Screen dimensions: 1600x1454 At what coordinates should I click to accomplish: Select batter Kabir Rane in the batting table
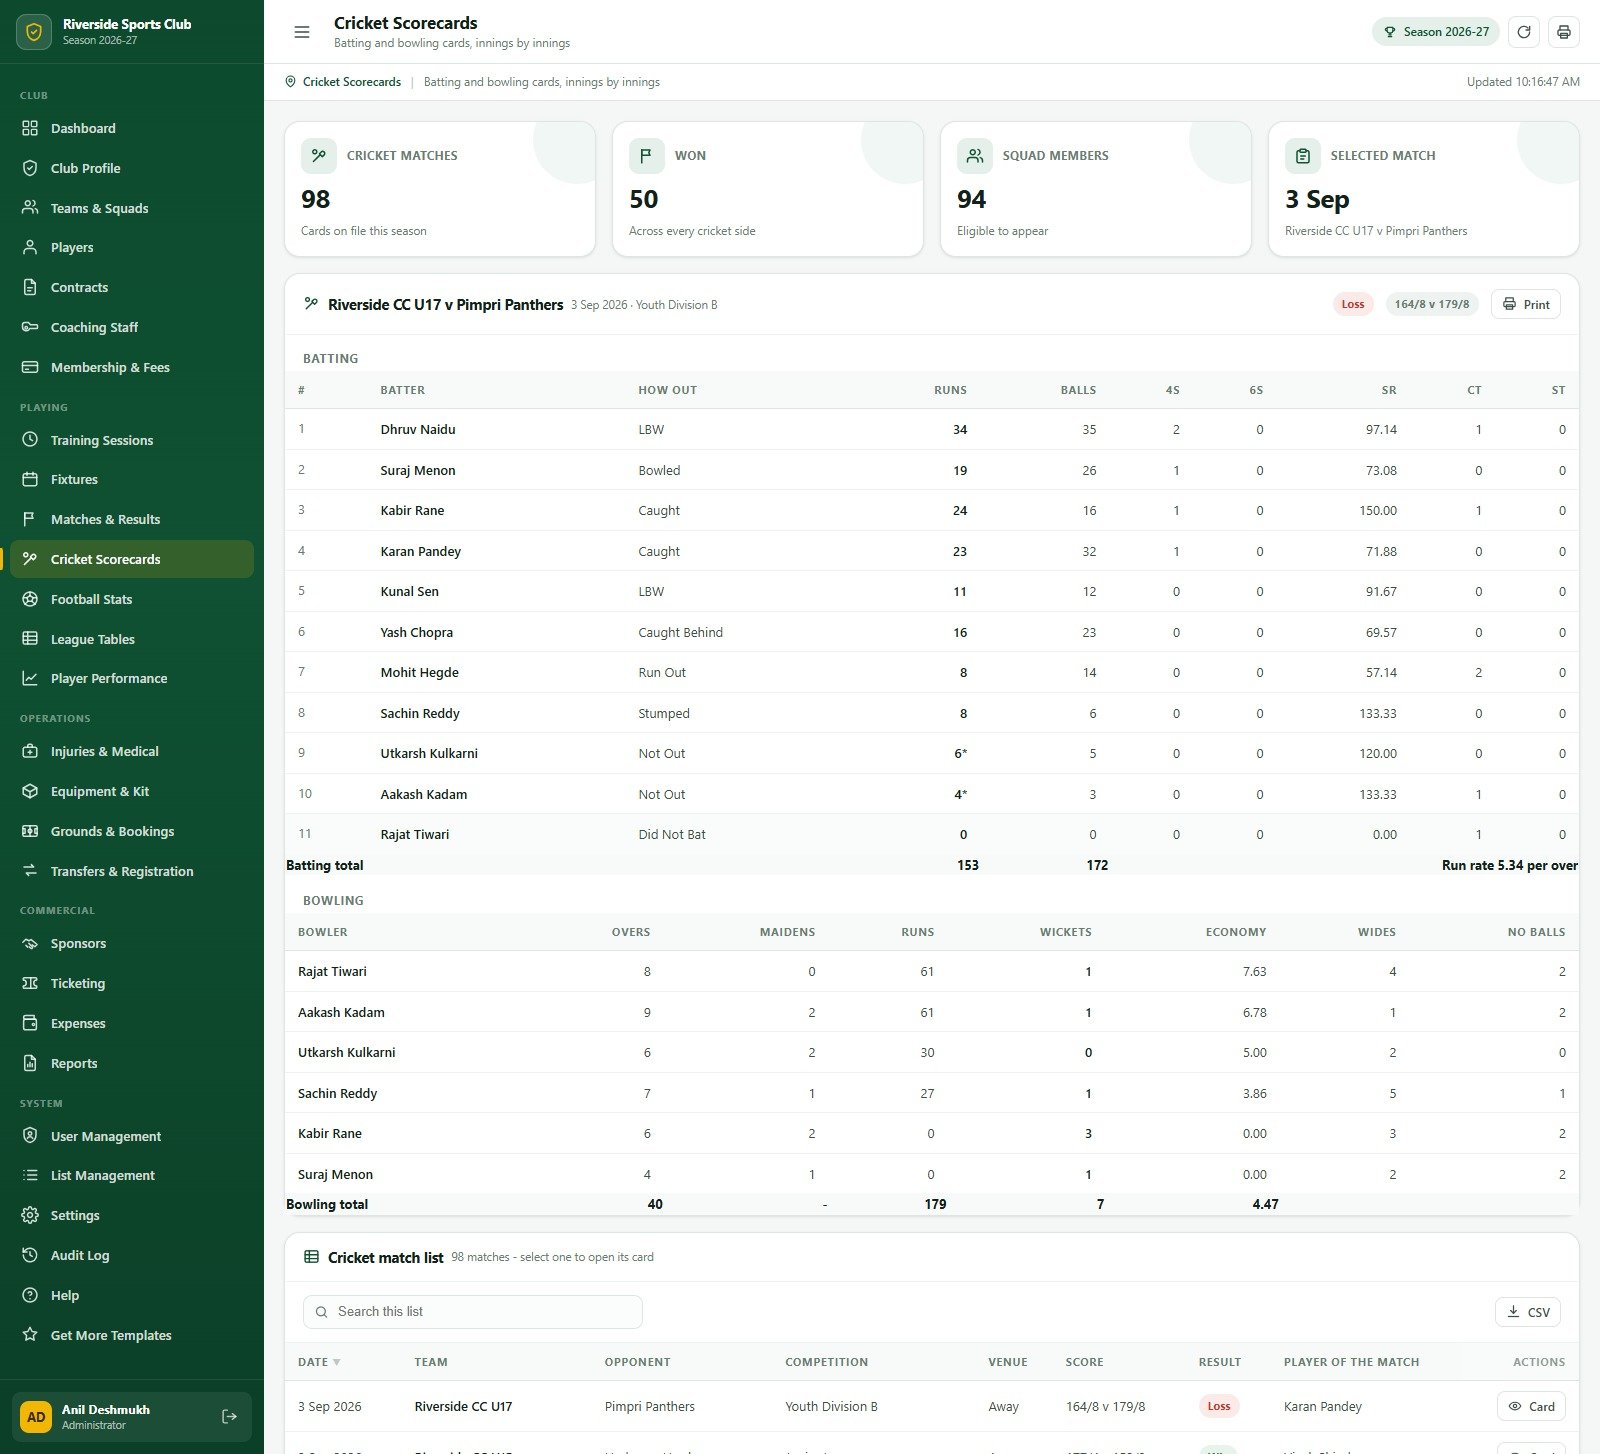click(x=412, y=510)
